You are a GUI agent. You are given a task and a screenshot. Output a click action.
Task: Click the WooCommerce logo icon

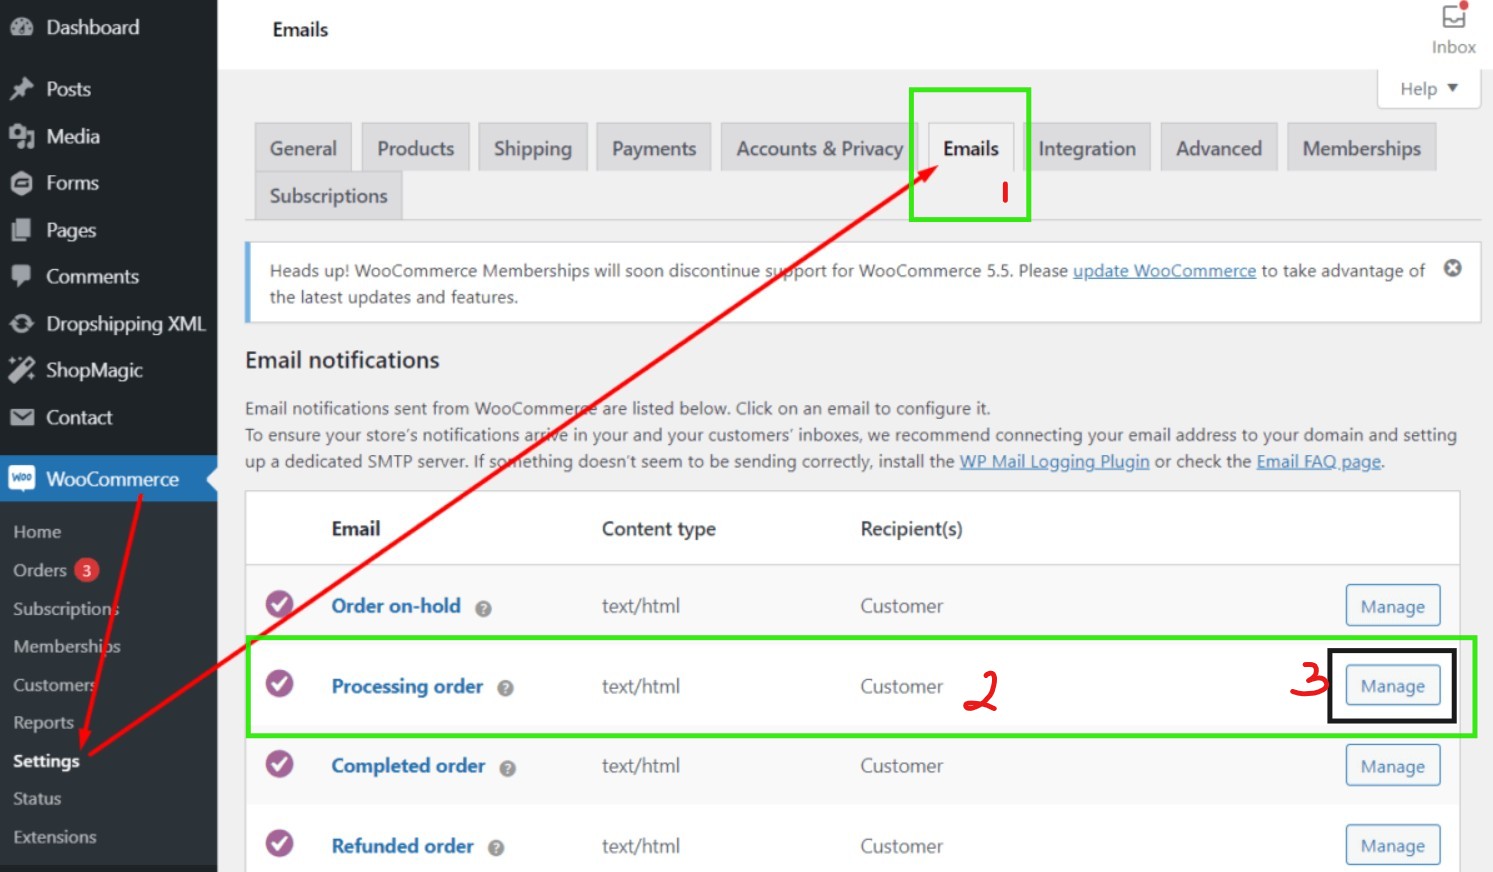(x=21, y=478)
